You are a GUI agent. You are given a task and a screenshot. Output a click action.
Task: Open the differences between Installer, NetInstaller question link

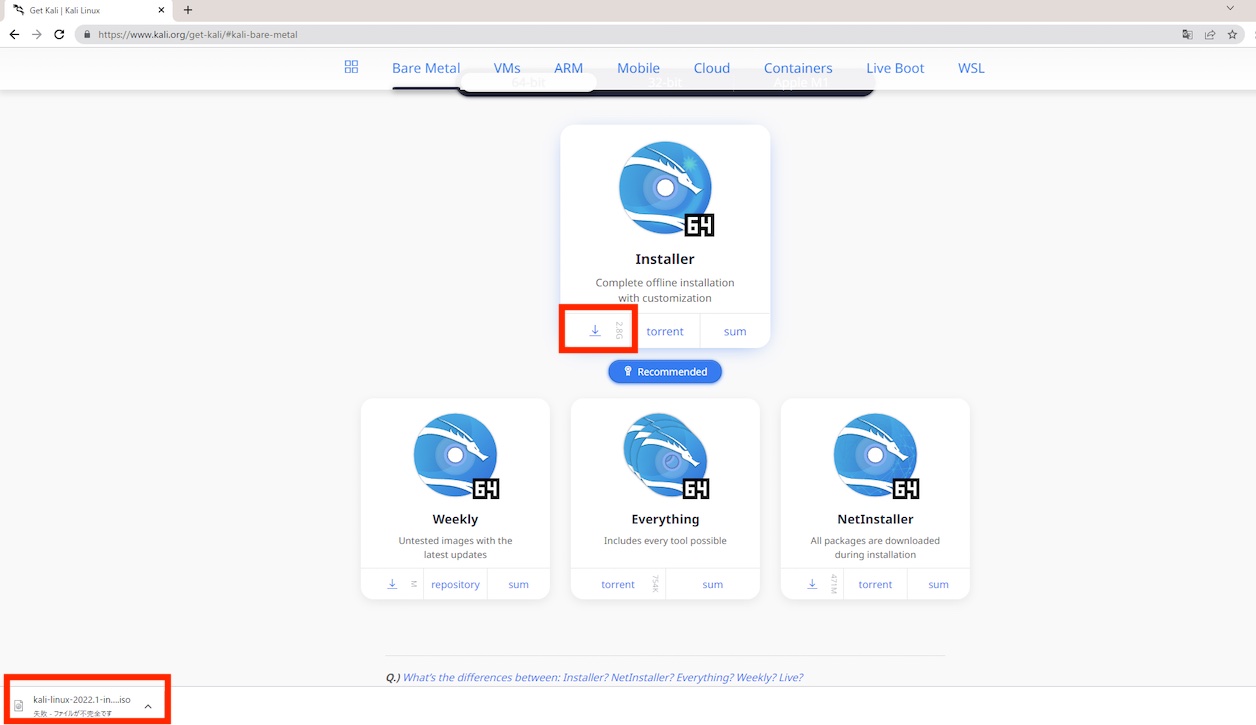click(x=602, y=677)
